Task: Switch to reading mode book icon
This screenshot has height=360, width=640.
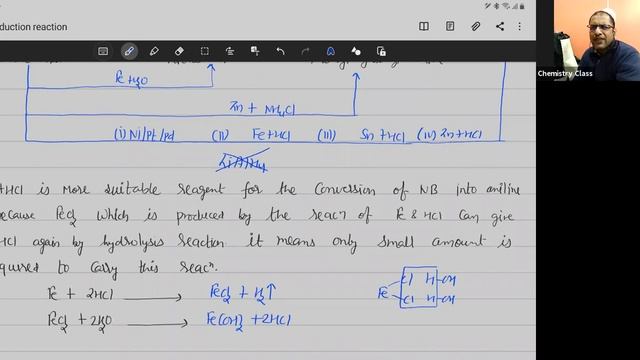Action: (x=424, y=27)
